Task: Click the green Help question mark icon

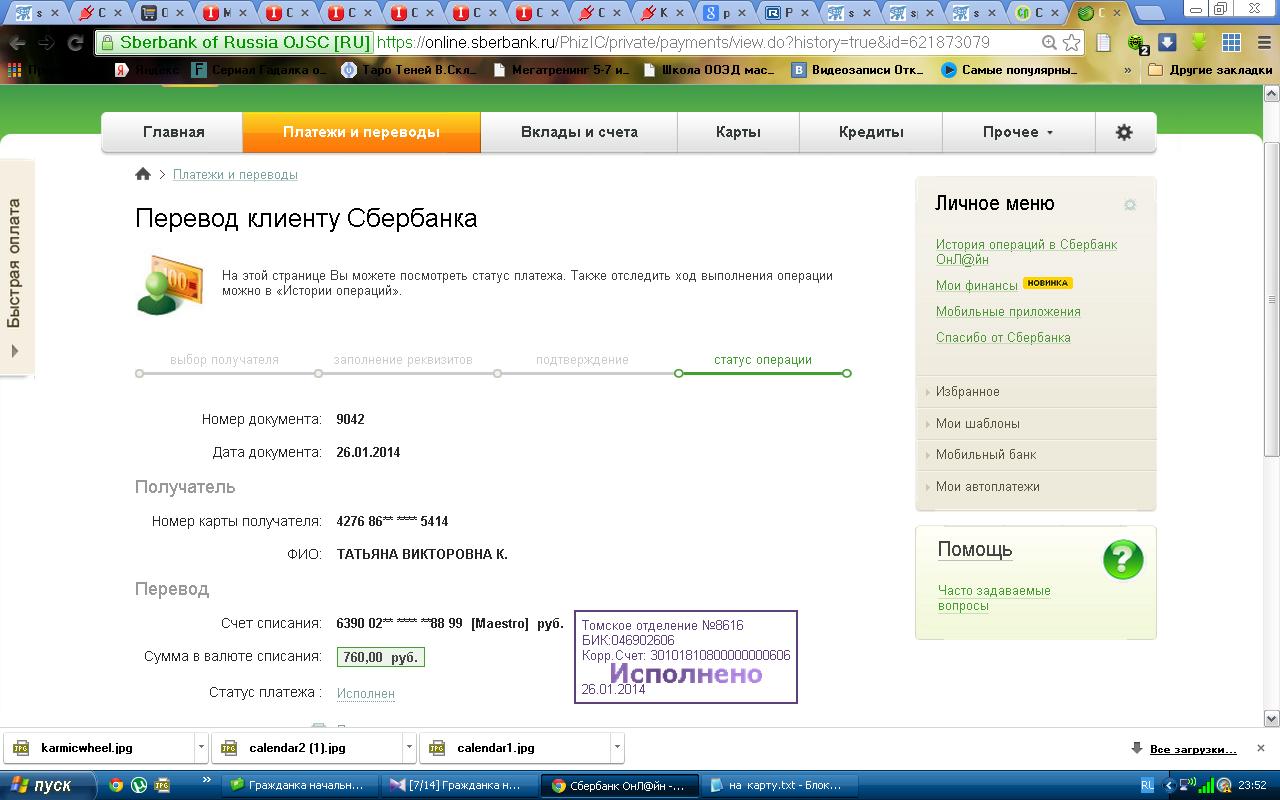Action: 1123,560
